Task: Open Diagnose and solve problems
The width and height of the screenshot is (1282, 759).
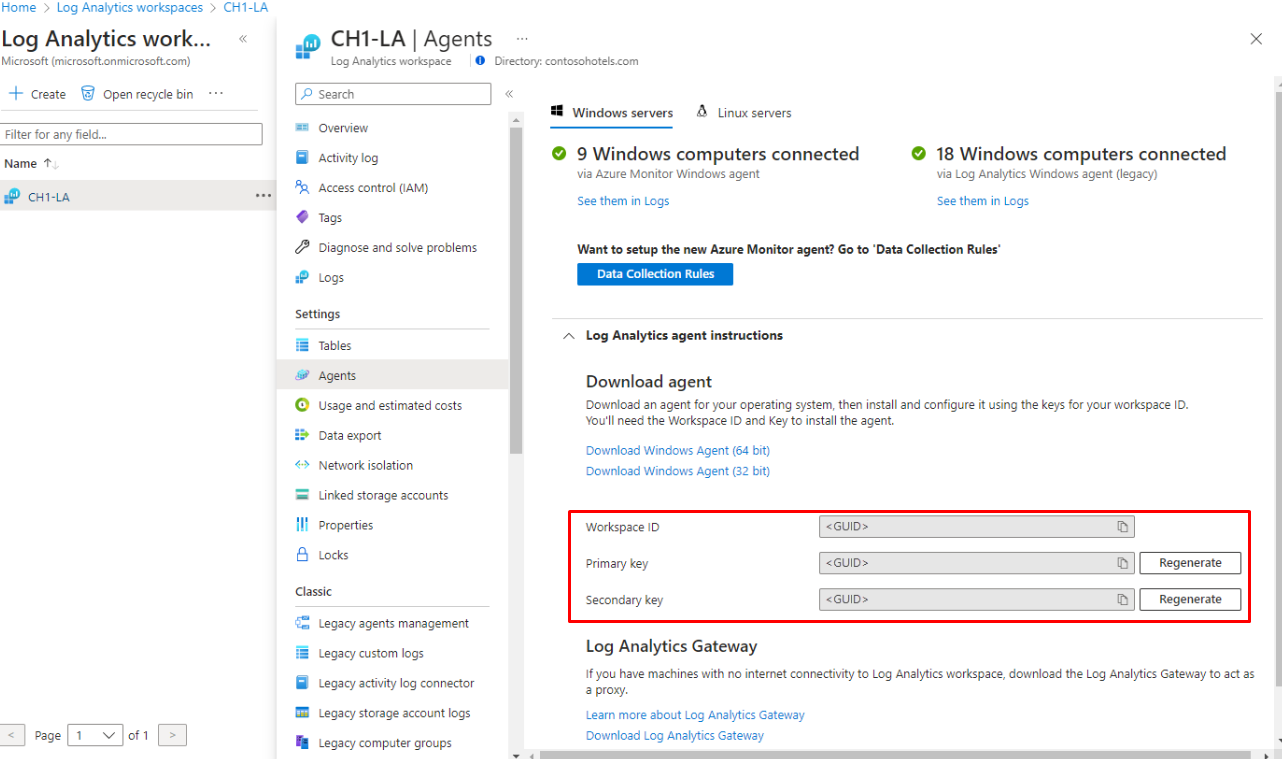Action: pyautogui.click(x=395, y=247)
